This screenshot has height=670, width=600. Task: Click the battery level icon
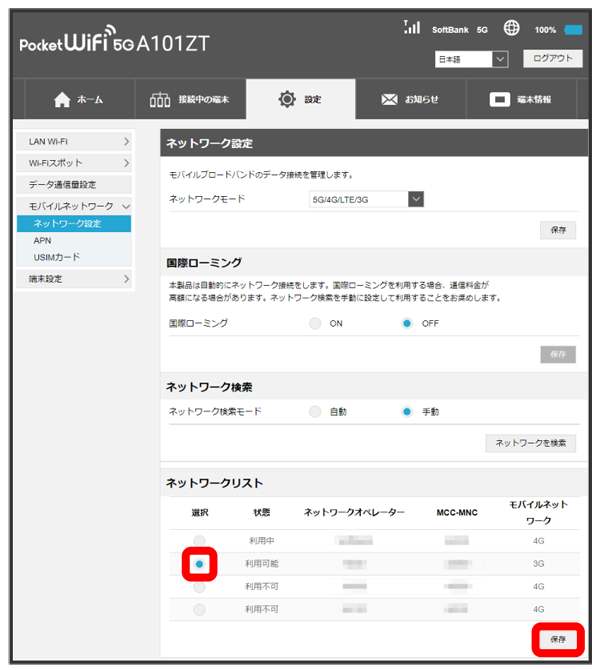point(573,29)
